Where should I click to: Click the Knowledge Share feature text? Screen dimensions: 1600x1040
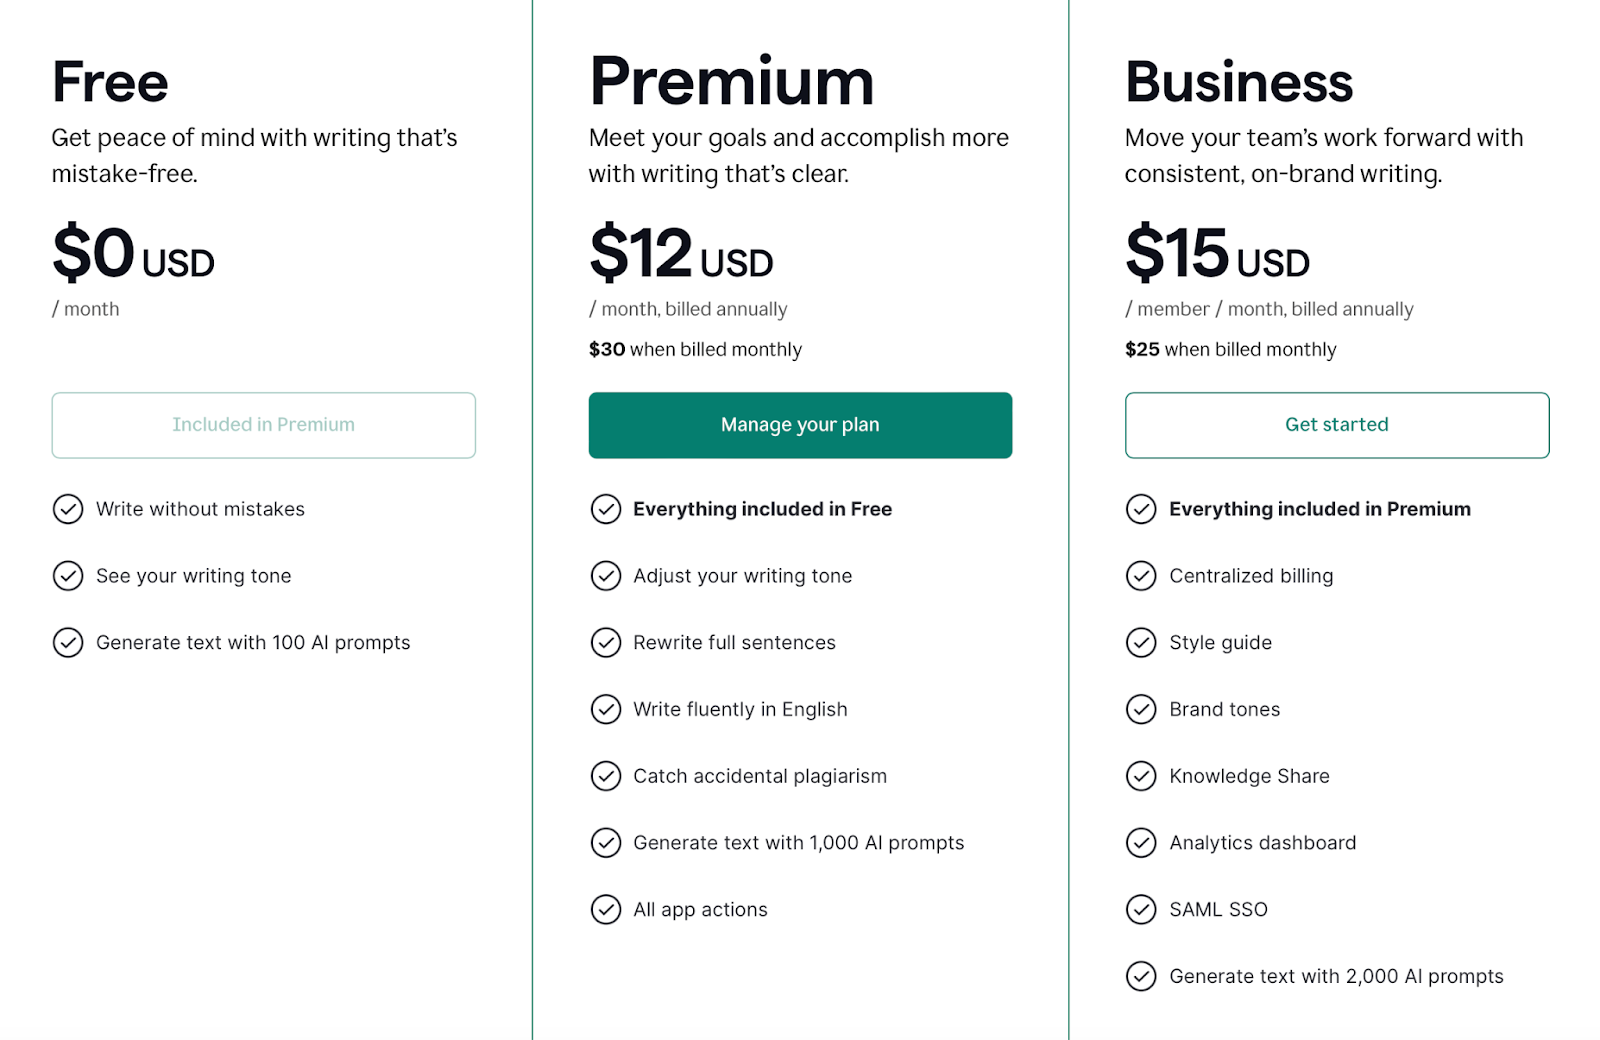tap(1249, 776)
